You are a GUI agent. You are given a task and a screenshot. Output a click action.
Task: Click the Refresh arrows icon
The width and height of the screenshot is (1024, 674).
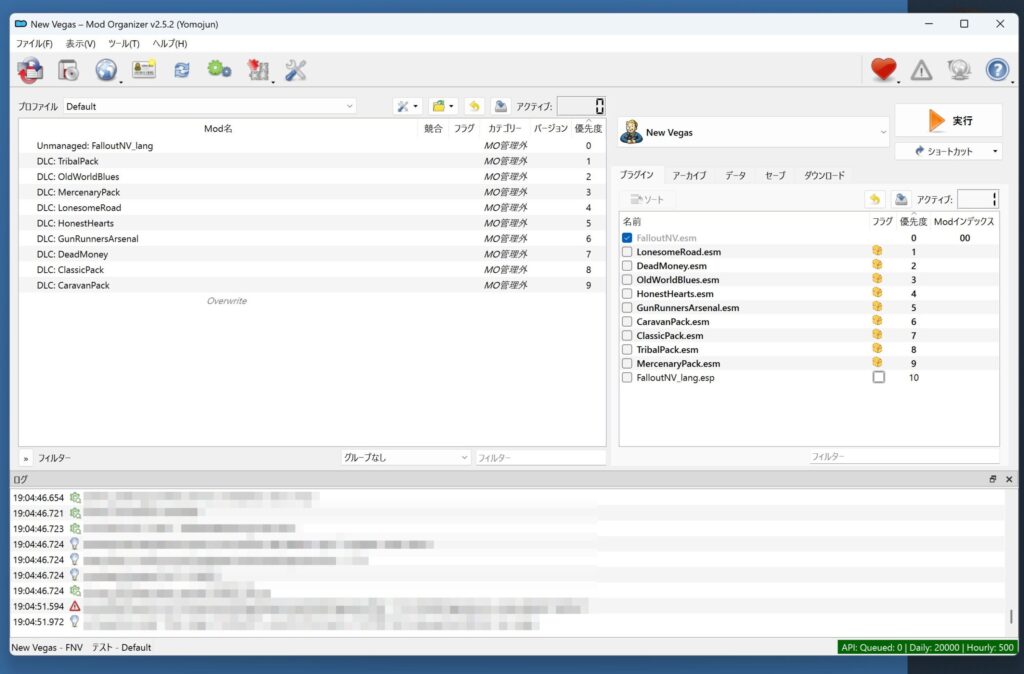[181, 69]
